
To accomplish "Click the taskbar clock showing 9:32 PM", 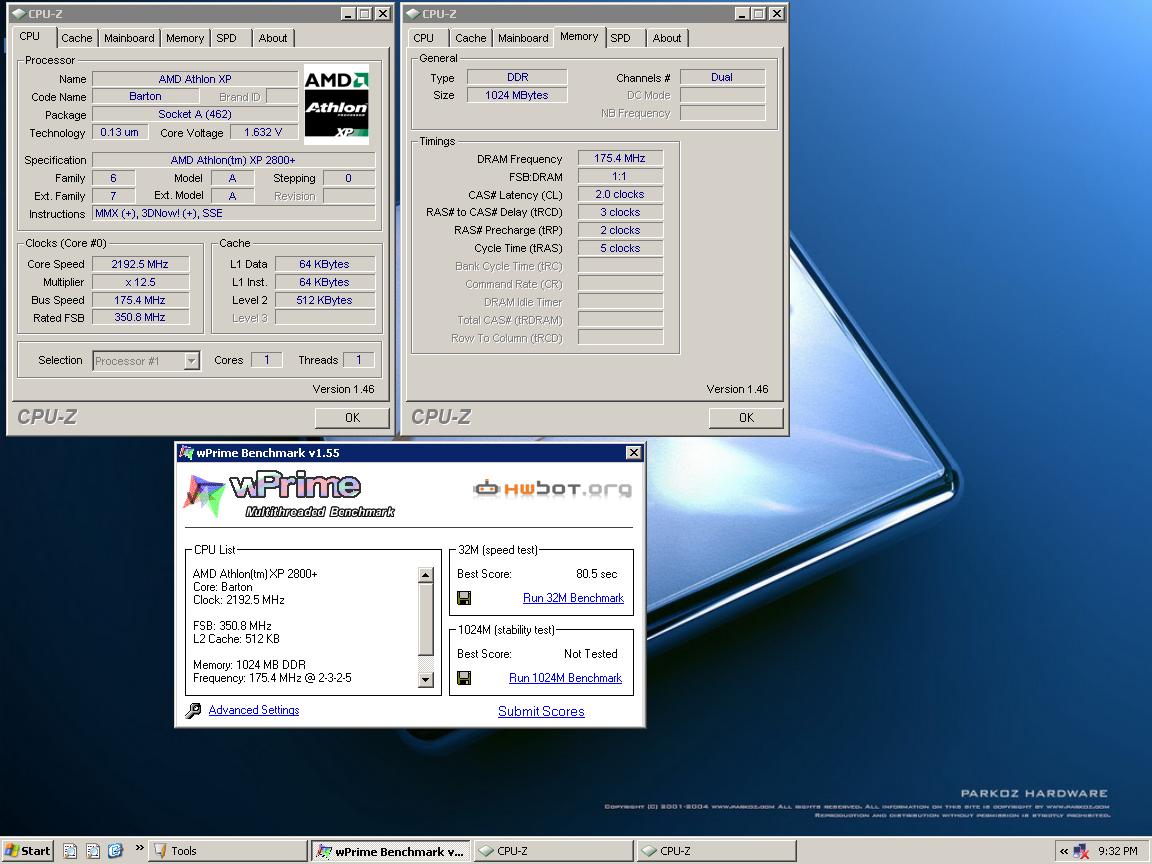I will pos(1117,851).
